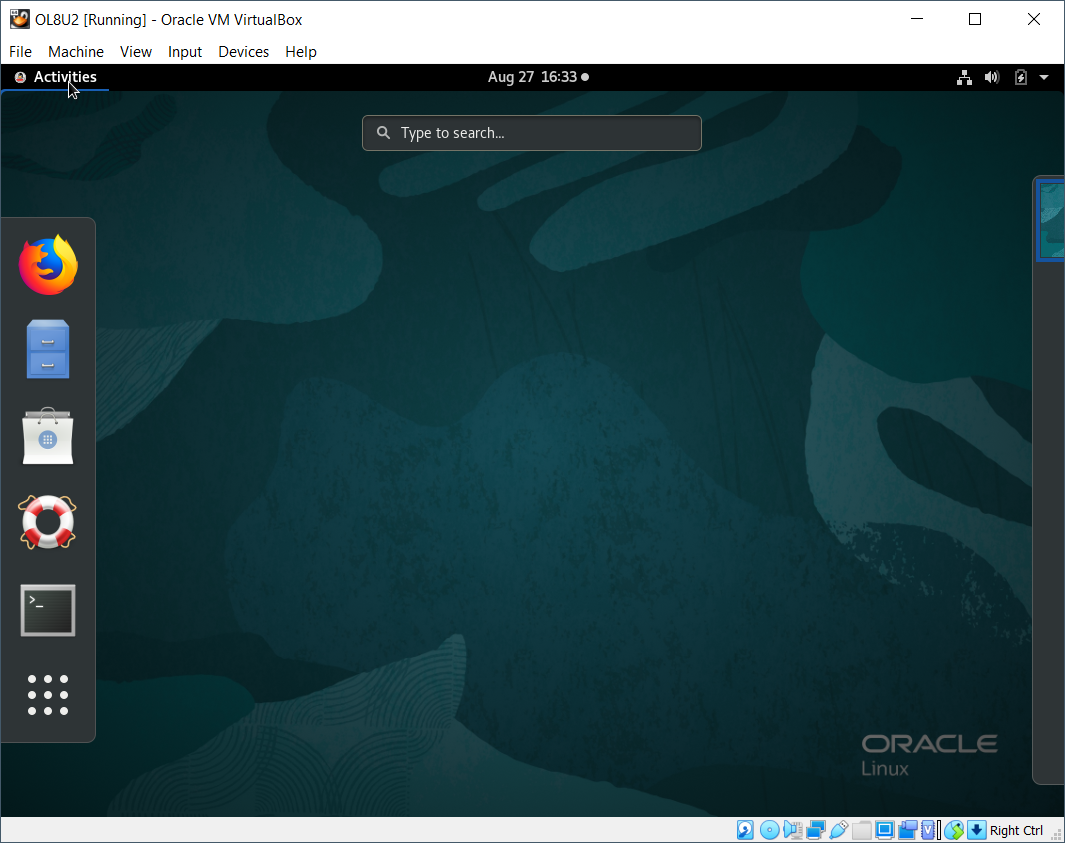The height and width of the screenshot is (843, 1065).
Task: Click the volume icon in the top bar
Action: [991, 77]
